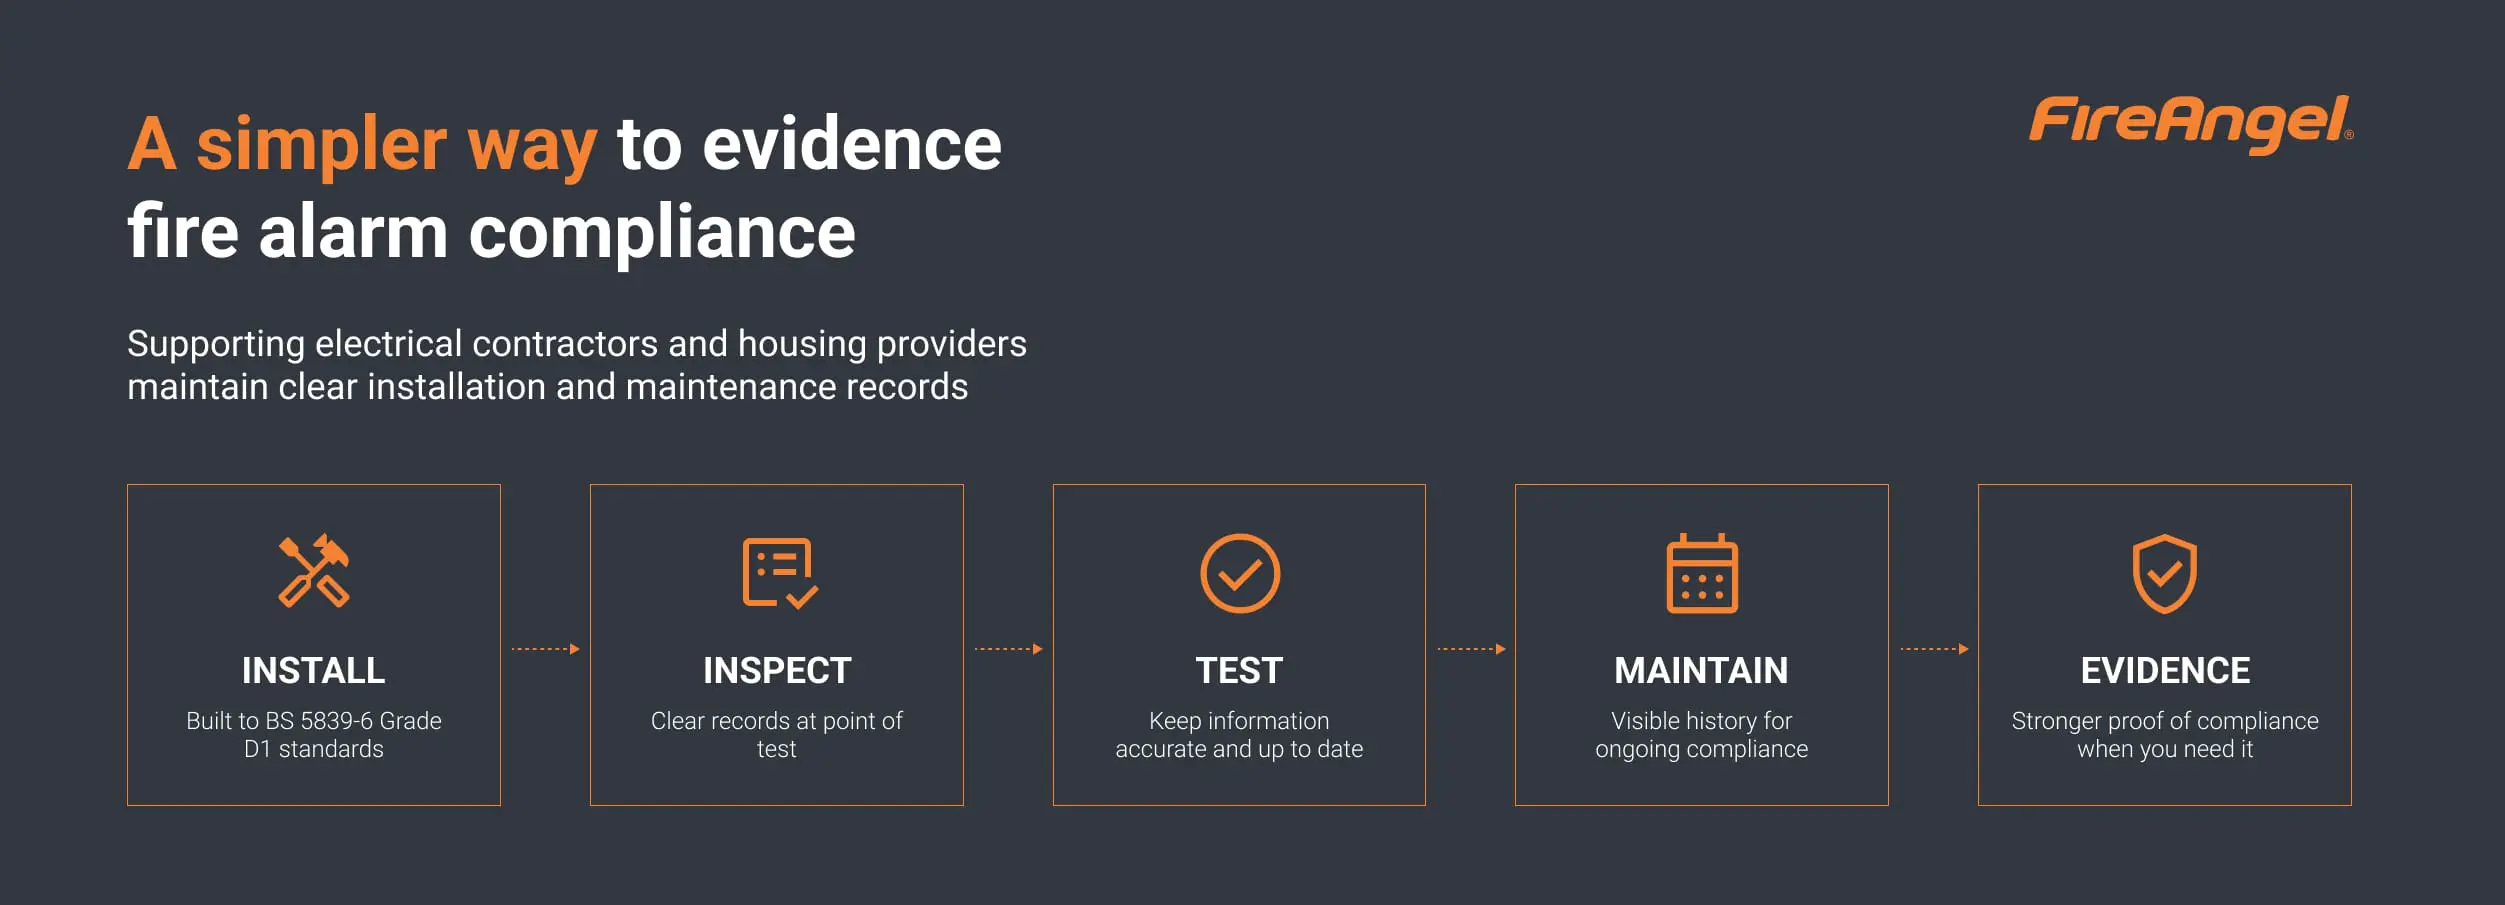The image size is (2505, 905).
Task: Click the 'Supporting electrical contractors' subtitle line
Action: 577,344
